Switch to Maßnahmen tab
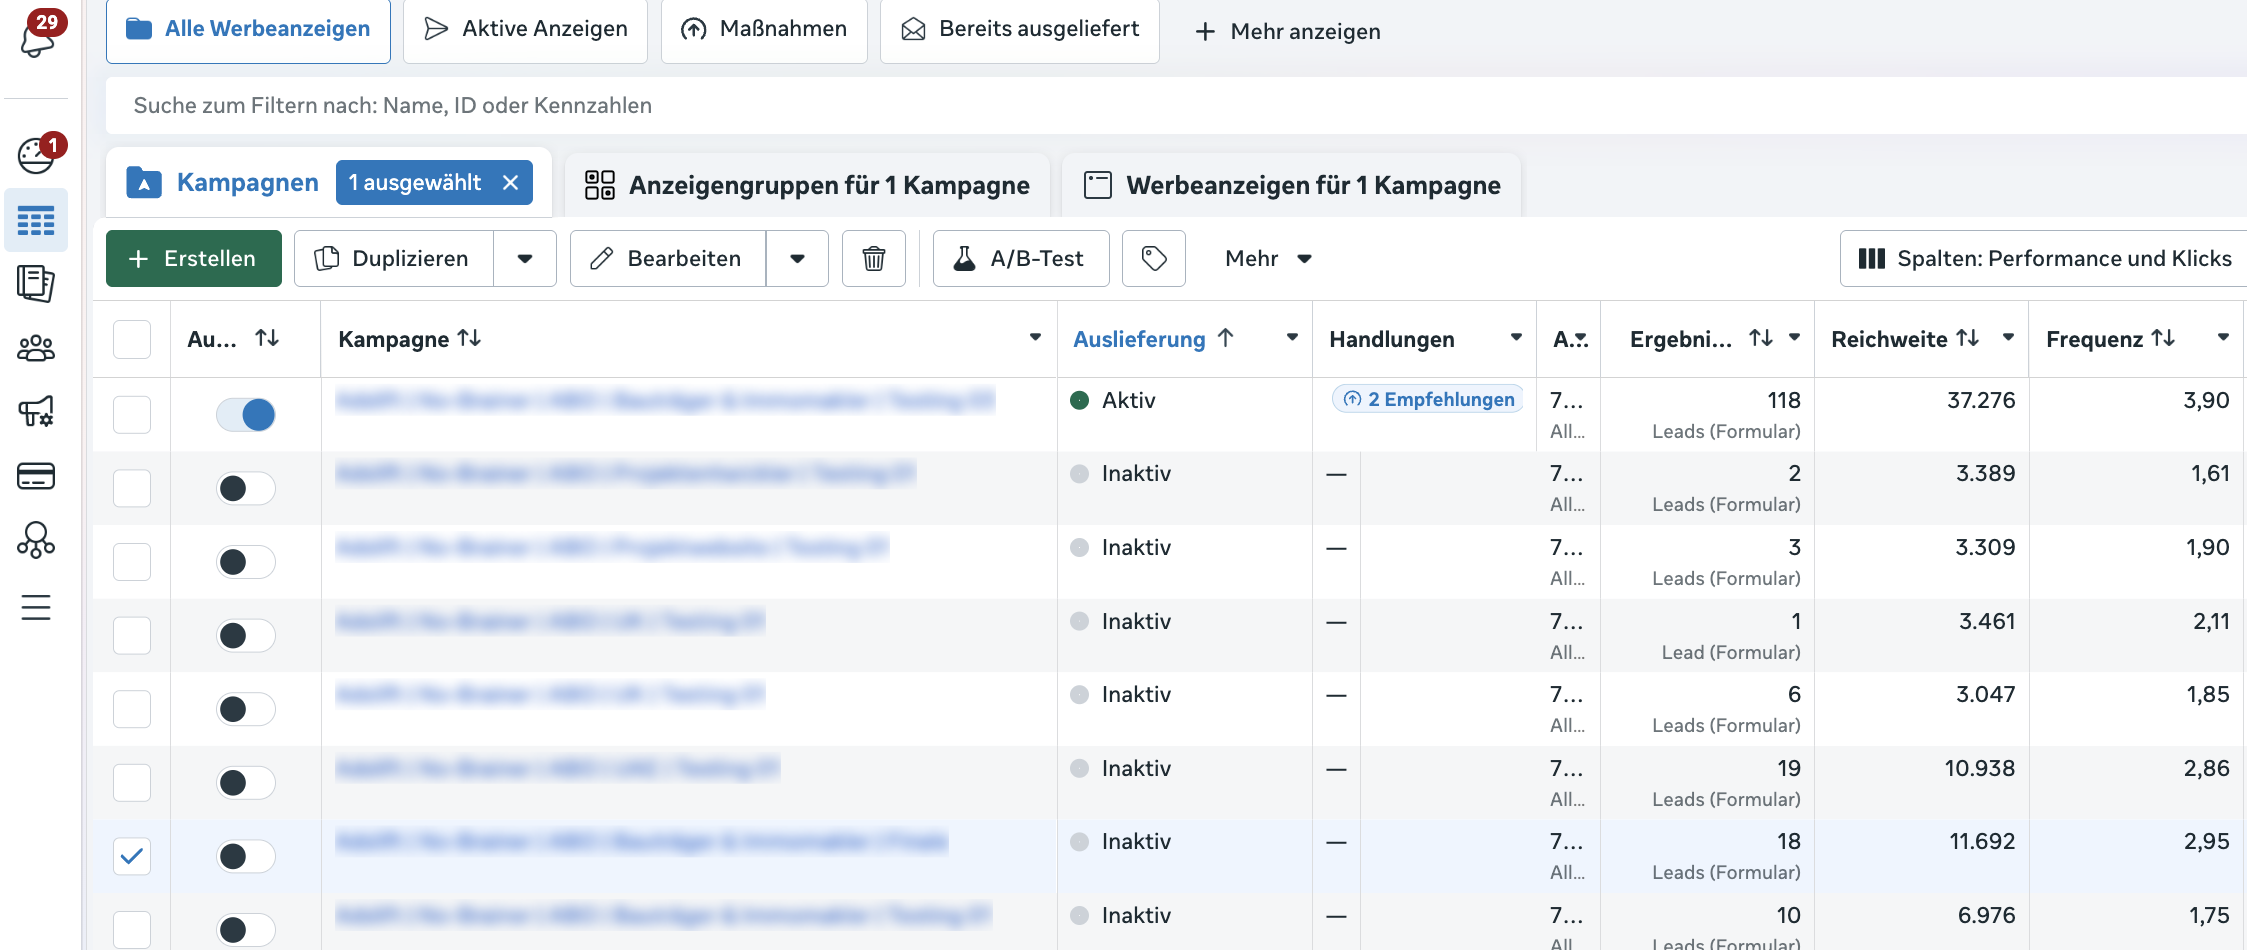This screenshot has height=950, width=2247. point(764,30)
